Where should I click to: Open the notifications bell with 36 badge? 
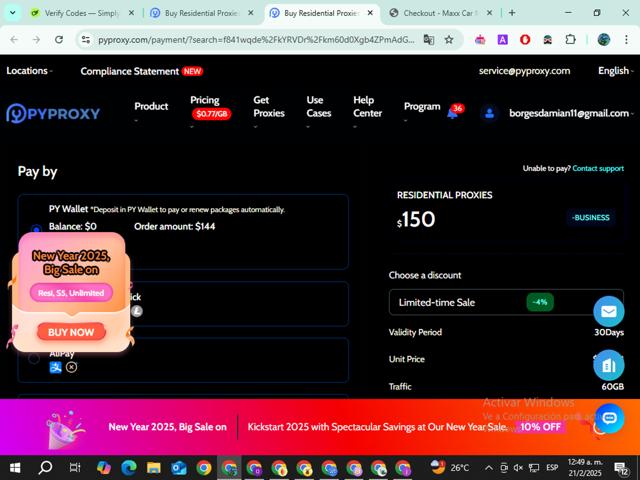452,113
